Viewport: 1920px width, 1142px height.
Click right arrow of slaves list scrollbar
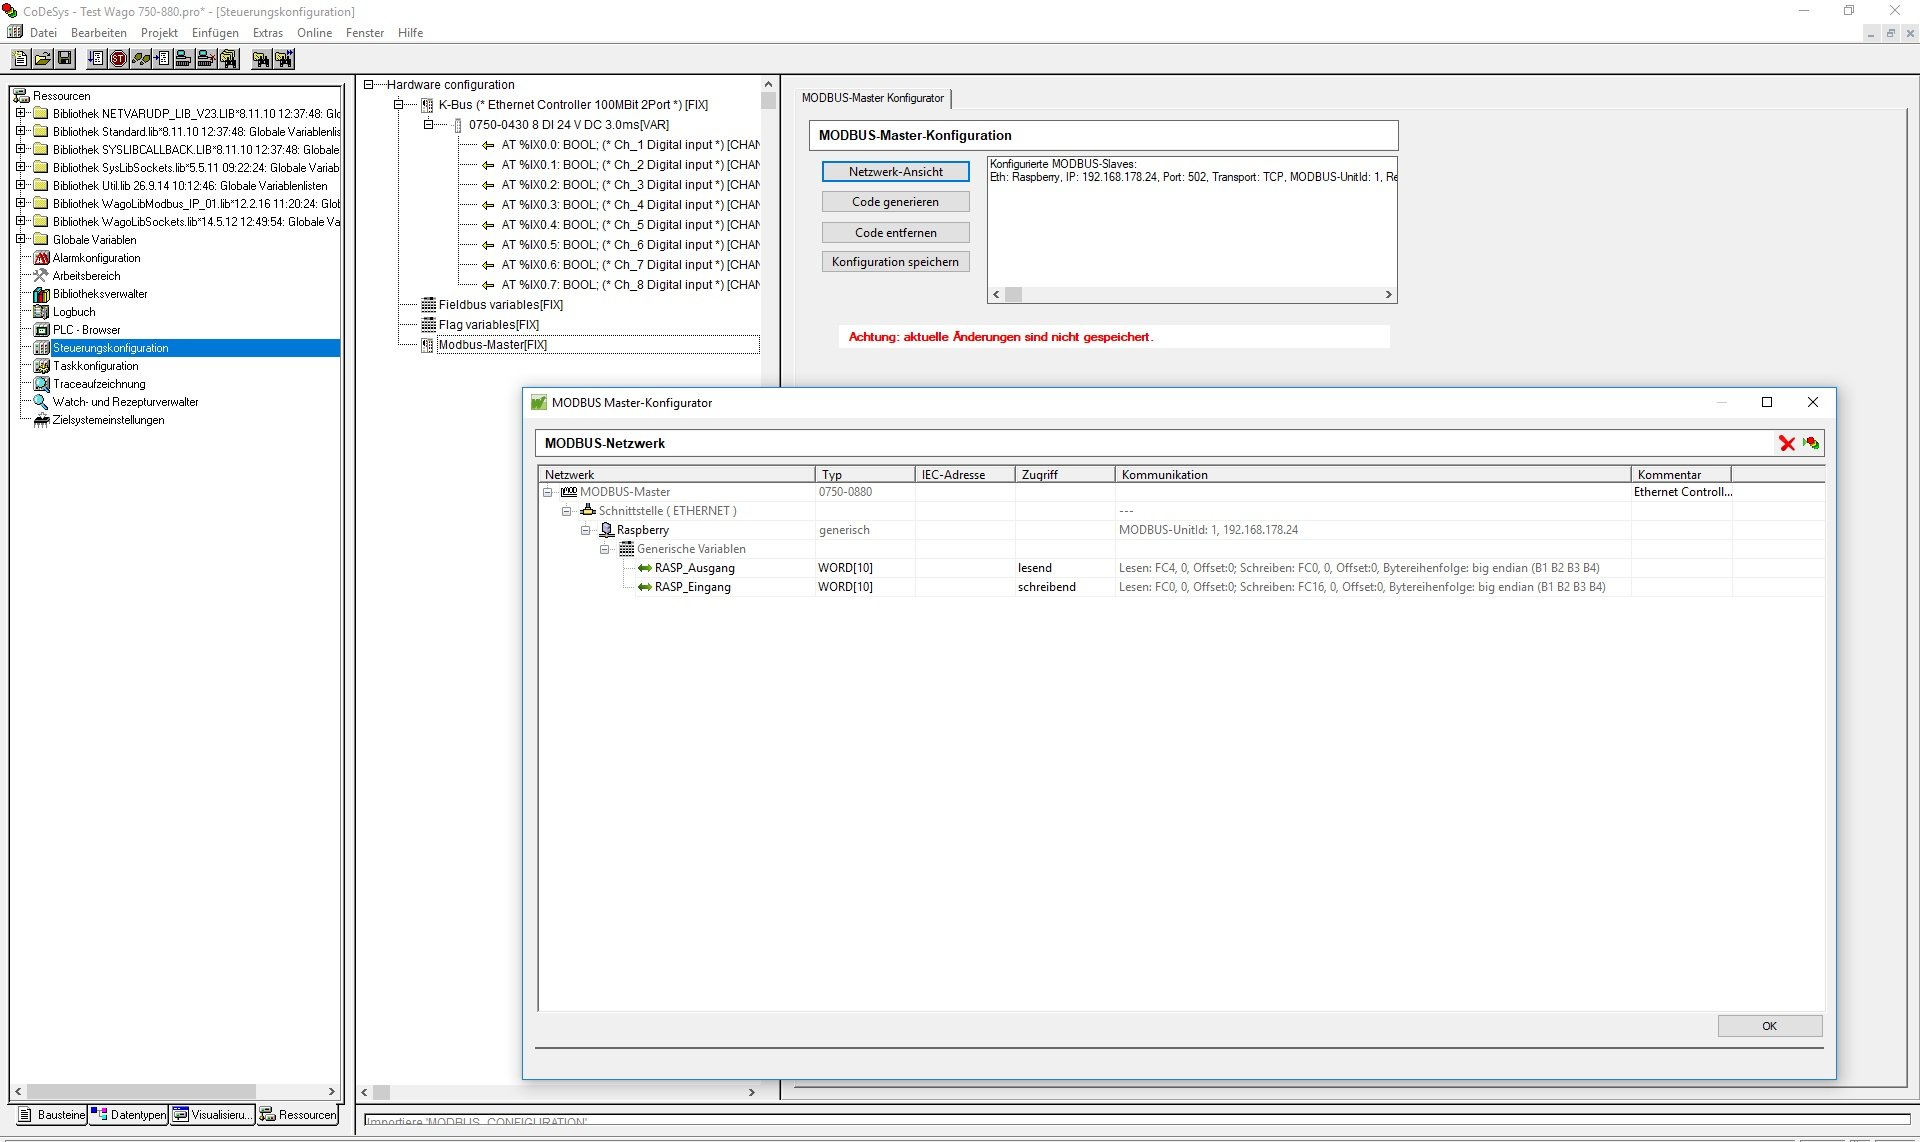1388,295
